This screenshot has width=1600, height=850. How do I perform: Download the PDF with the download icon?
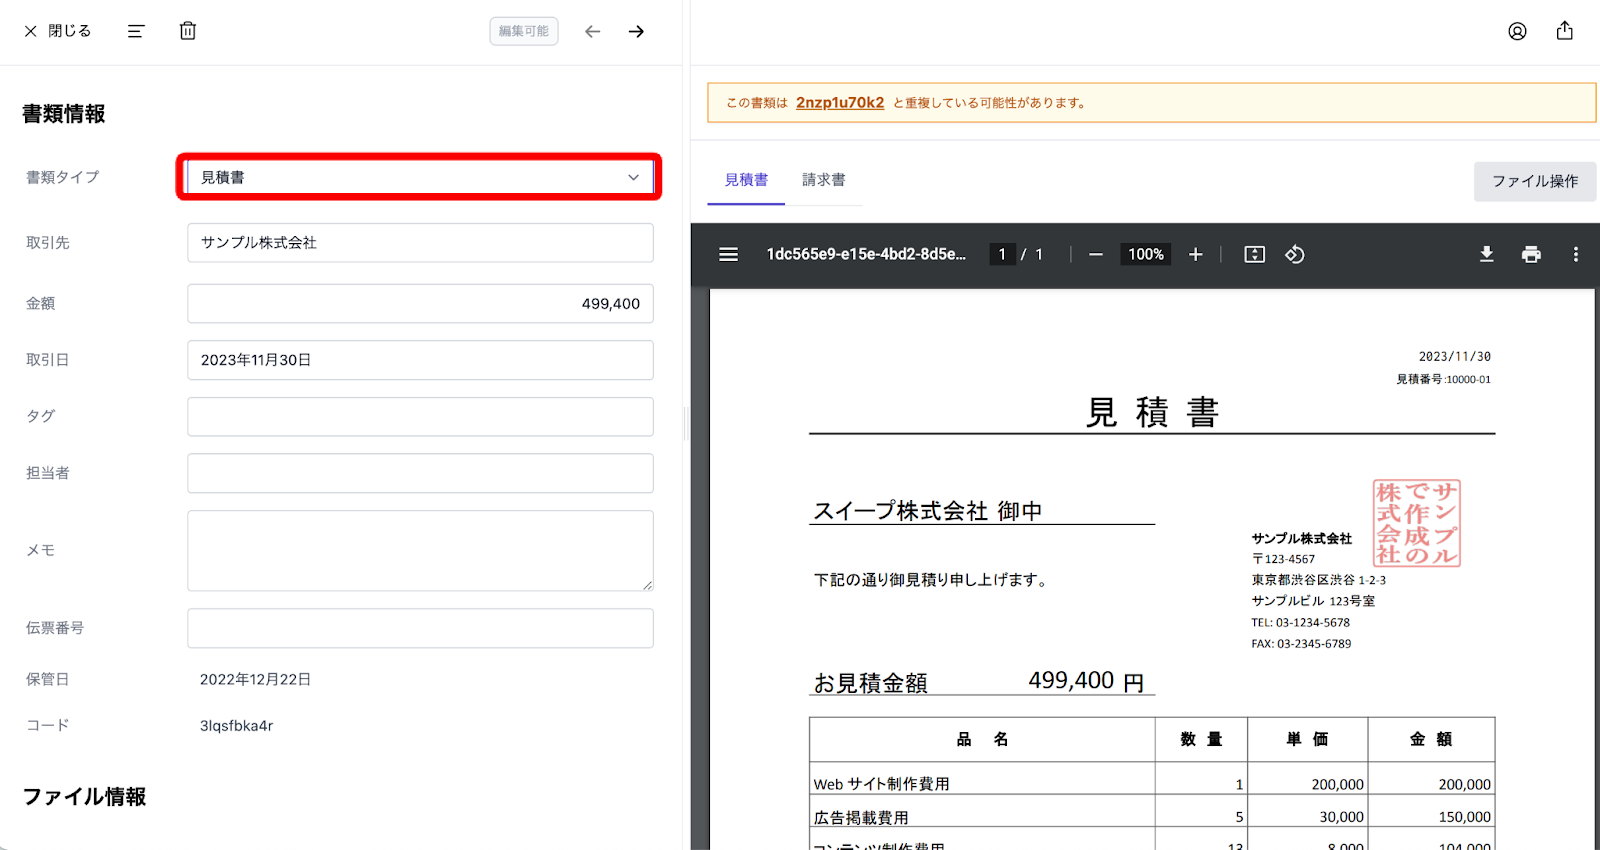tap(1487, 255)
